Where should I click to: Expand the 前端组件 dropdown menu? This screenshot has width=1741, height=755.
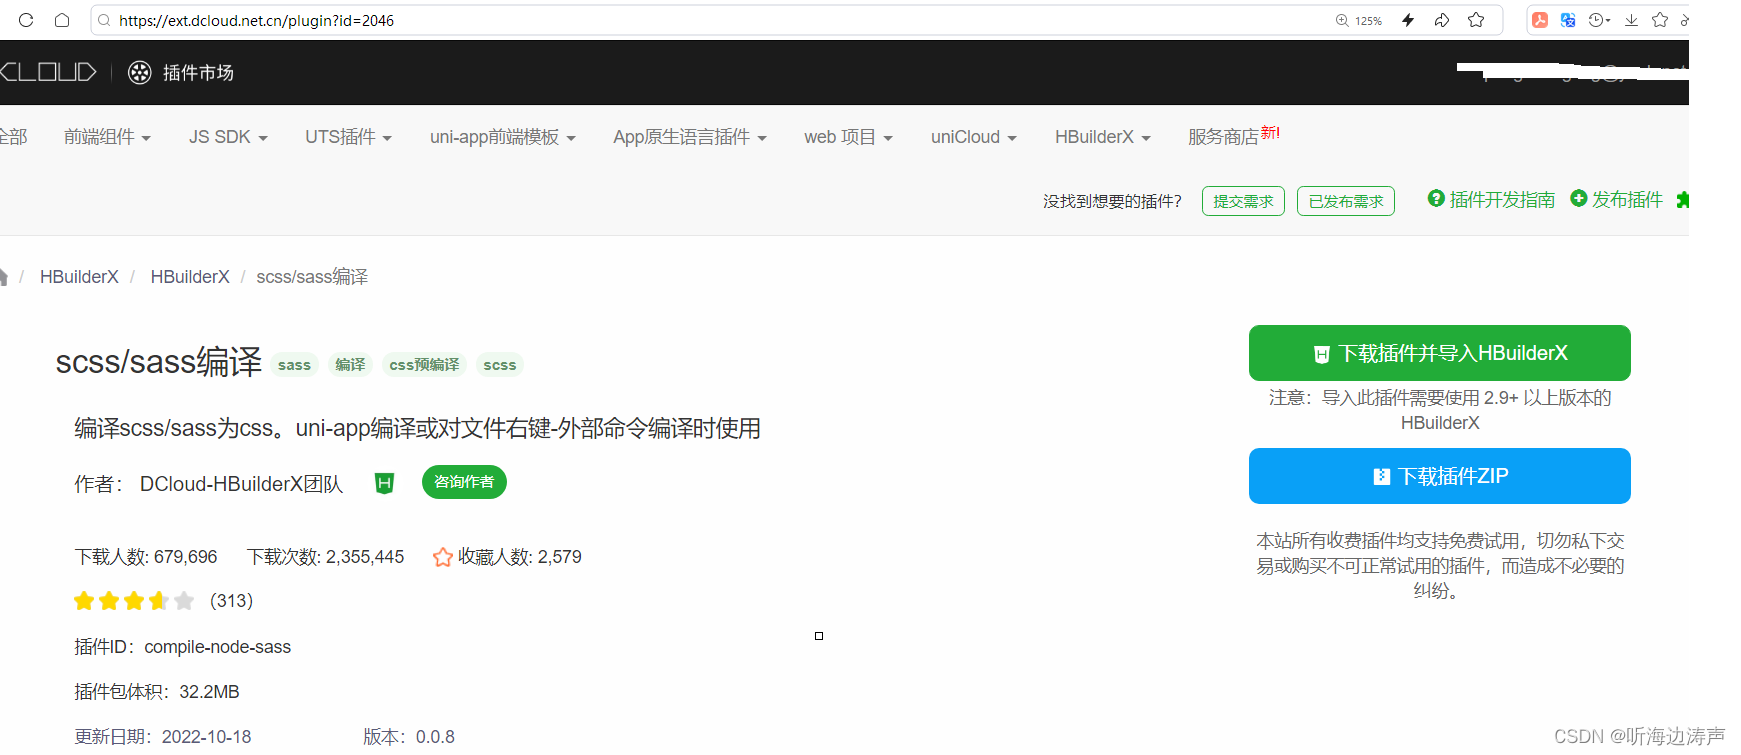(107, 137)
